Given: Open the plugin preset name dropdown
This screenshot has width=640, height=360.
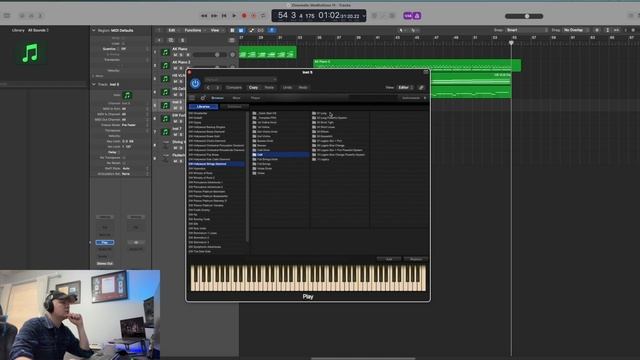Looking at the screenshot, I should pyautogui.click(x=241, y=80).
